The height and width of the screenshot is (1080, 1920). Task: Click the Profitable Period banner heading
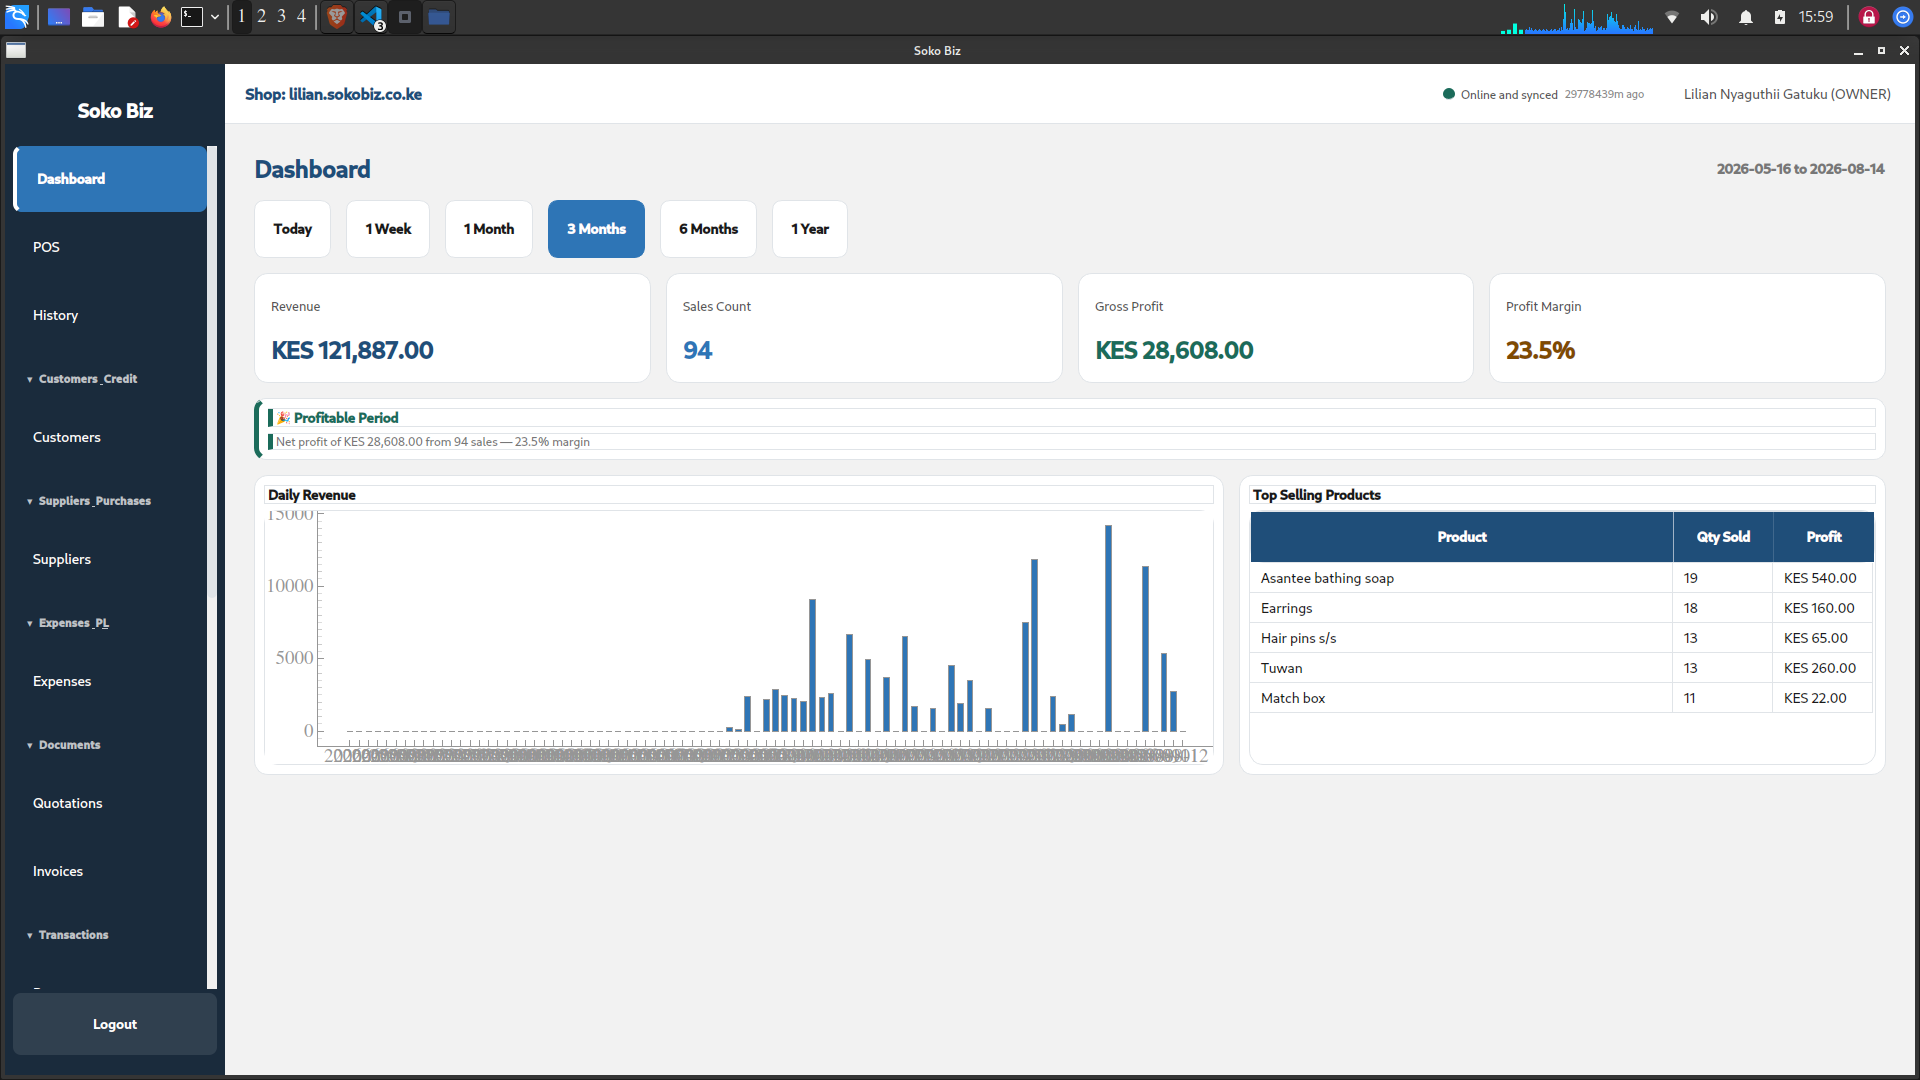[346, 418]
